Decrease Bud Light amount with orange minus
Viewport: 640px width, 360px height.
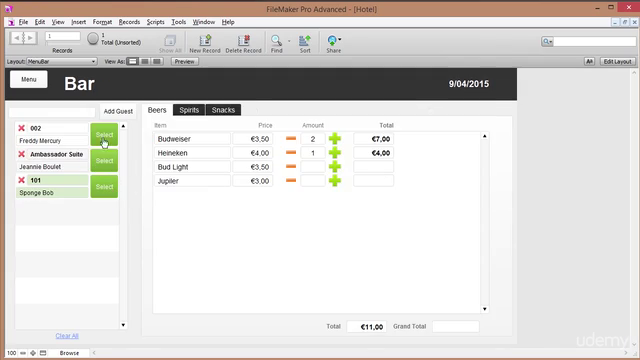point(291,167)
